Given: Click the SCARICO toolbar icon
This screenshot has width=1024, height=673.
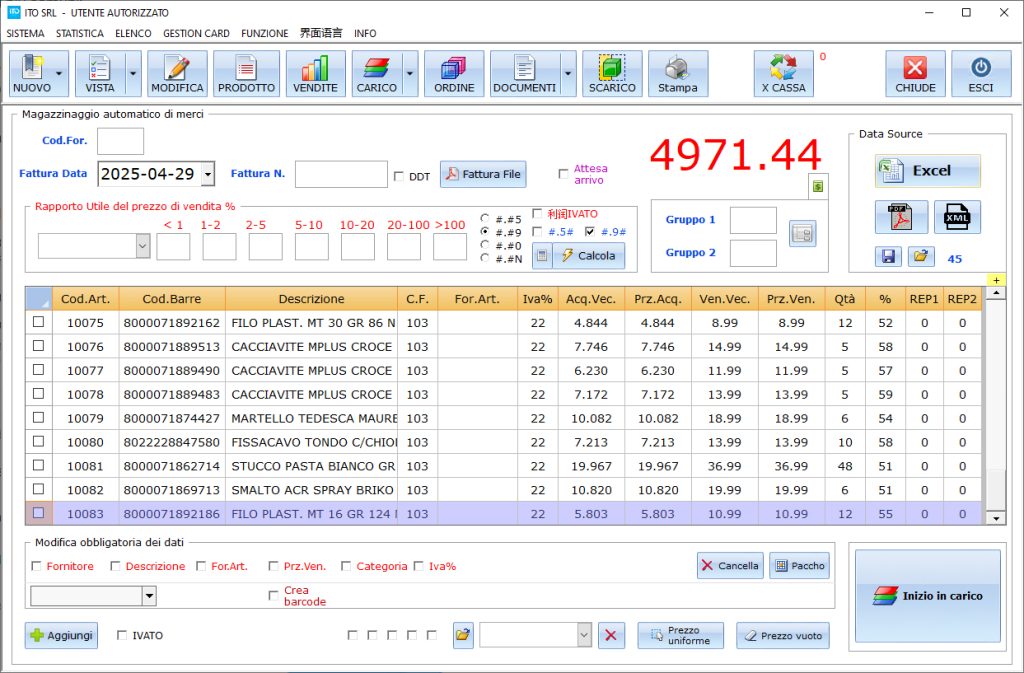Looking at the screenshot, I should (612, 74).
